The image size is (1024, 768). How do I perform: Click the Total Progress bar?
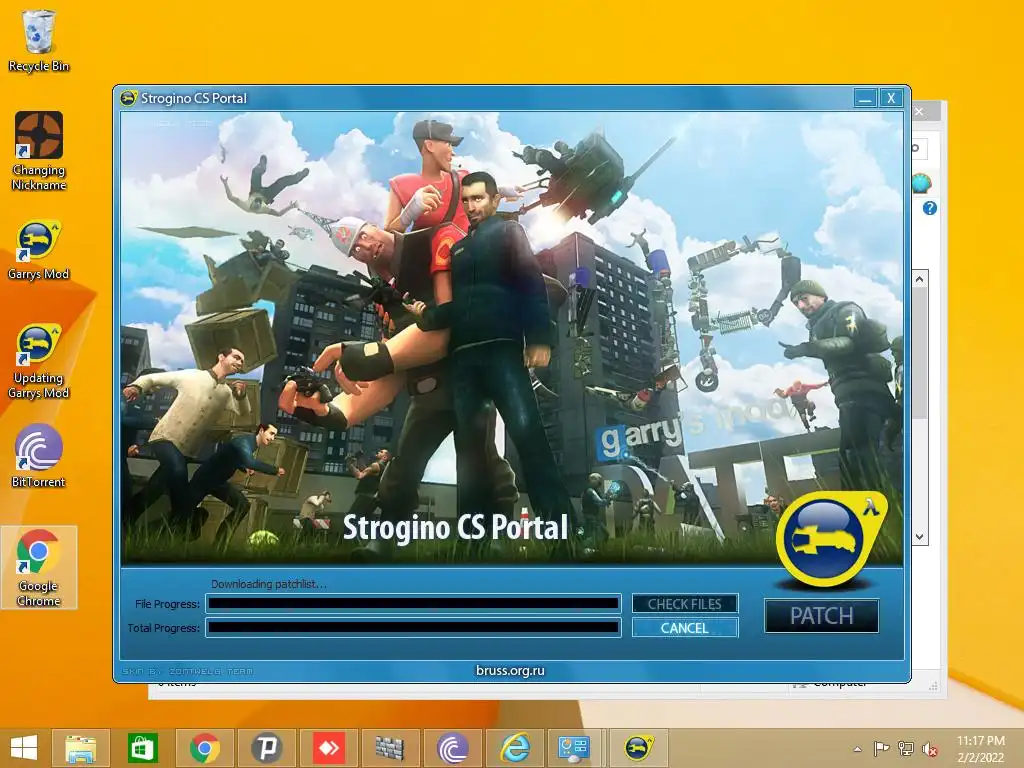coord(413,628)
